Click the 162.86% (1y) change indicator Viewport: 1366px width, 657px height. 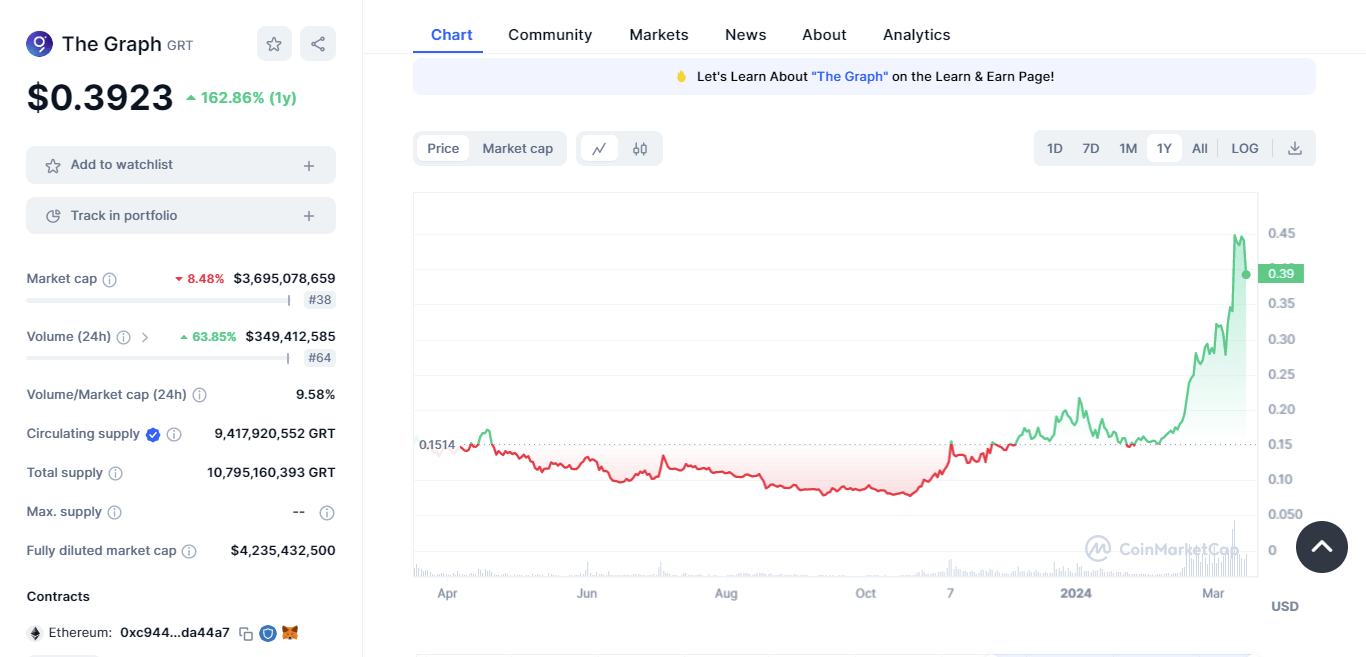pos(241,98)
